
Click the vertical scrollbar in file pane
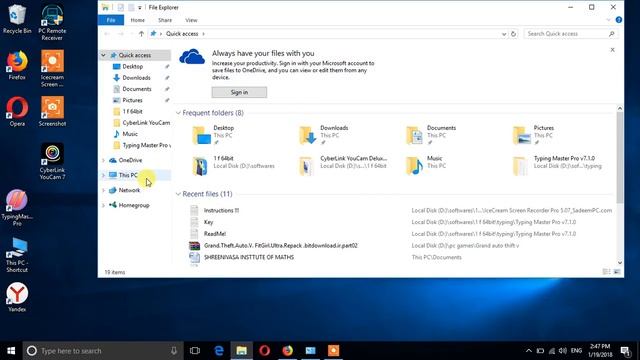620,157
